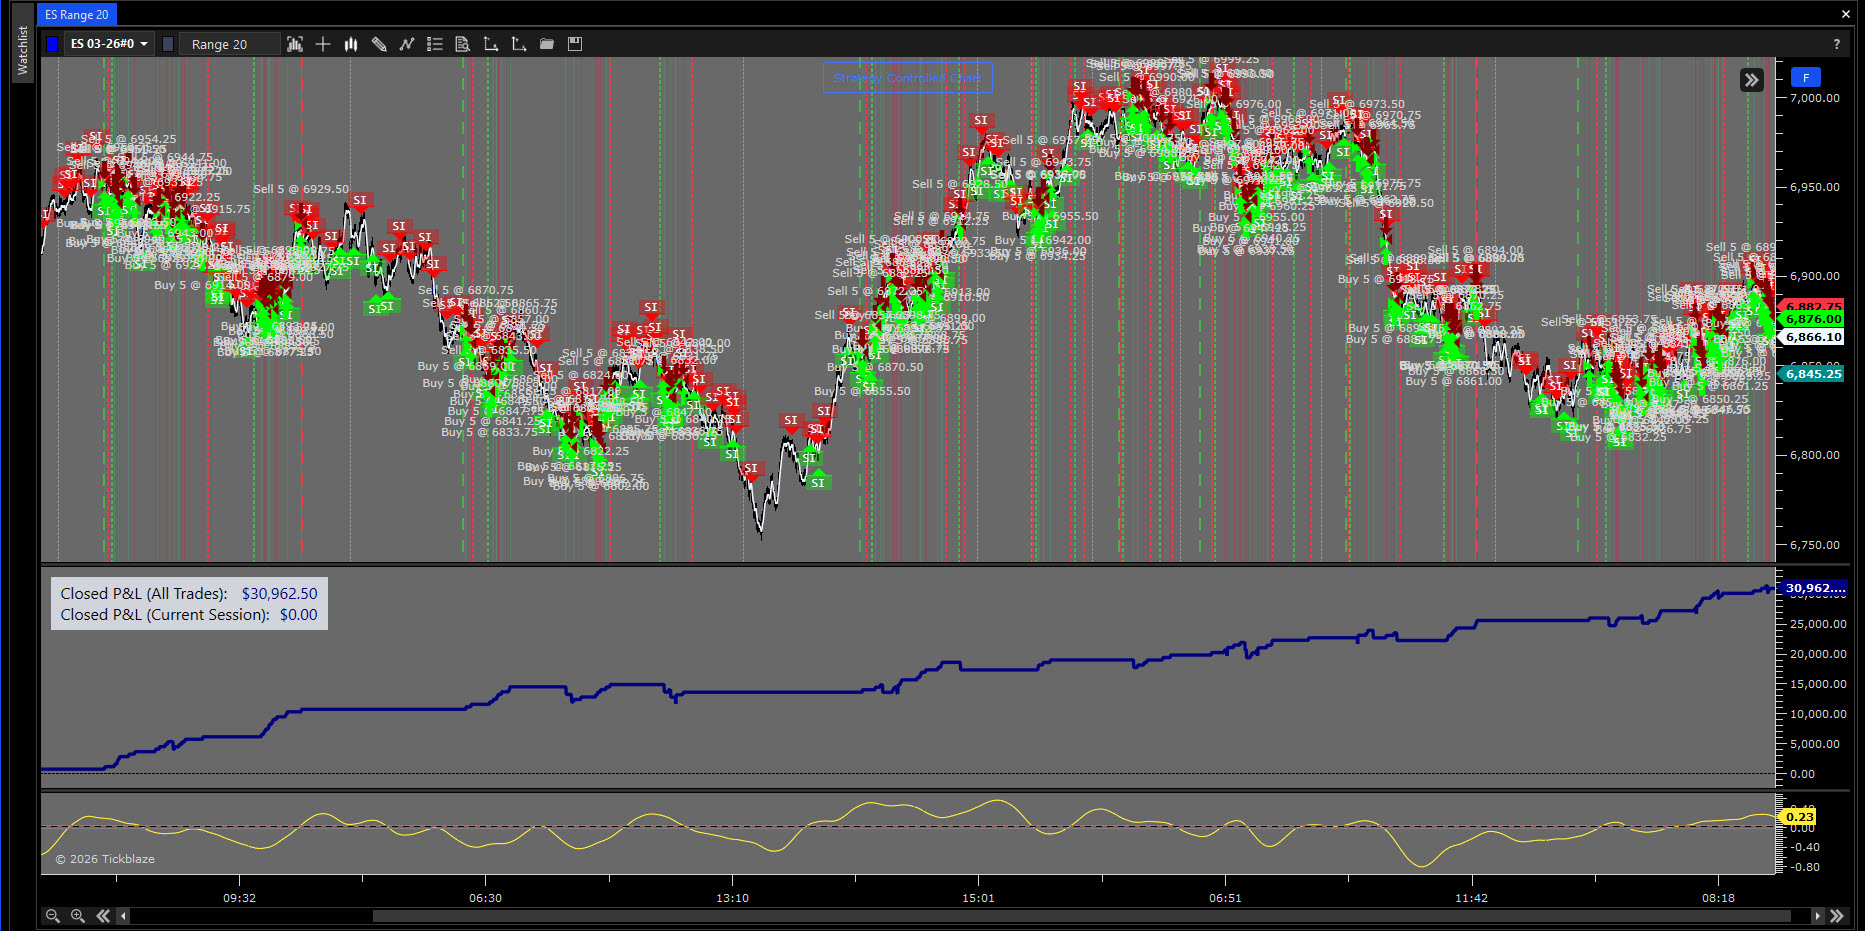Switch to the ES Range 20 tab

point(77,15)
